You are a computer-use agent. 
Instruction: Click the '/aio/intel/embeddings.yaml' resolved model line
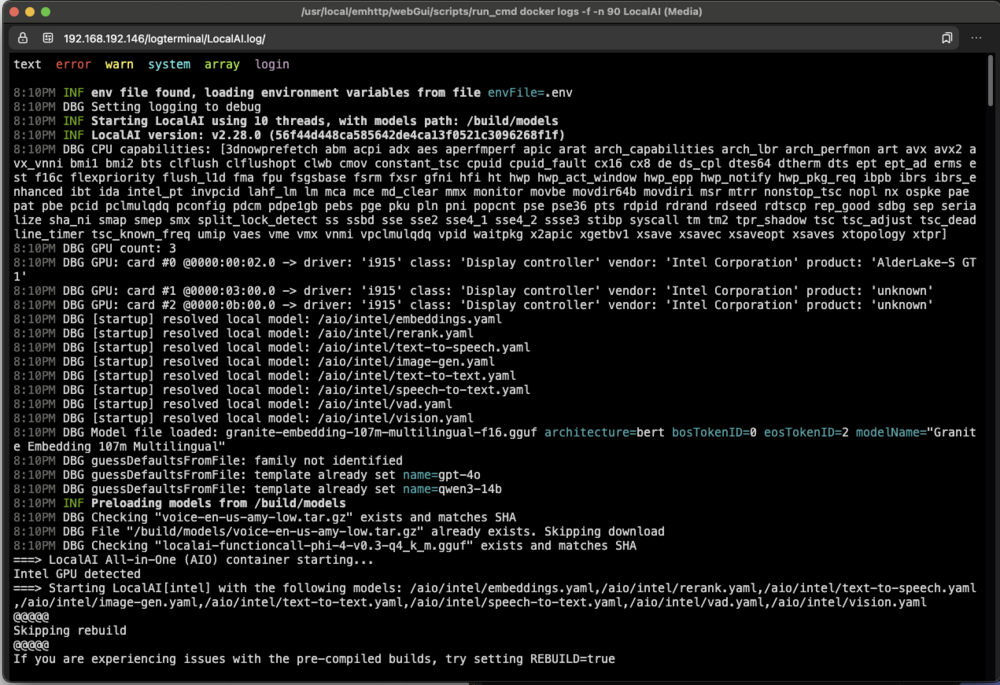[x=258, y=319]
